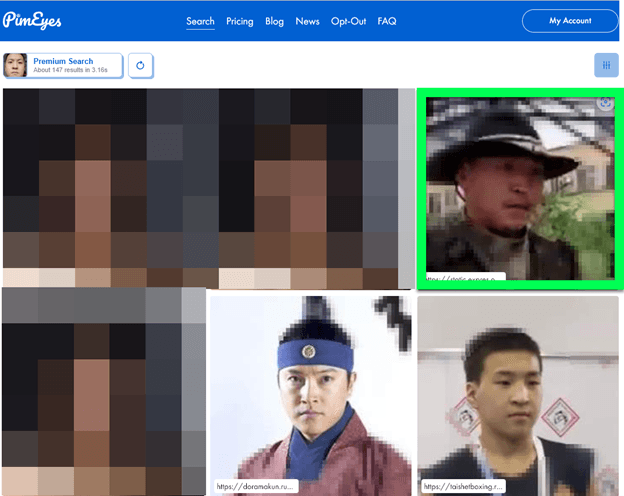Click the My Account button
Viewport: 624px width, 496px height.
[570, 21]
